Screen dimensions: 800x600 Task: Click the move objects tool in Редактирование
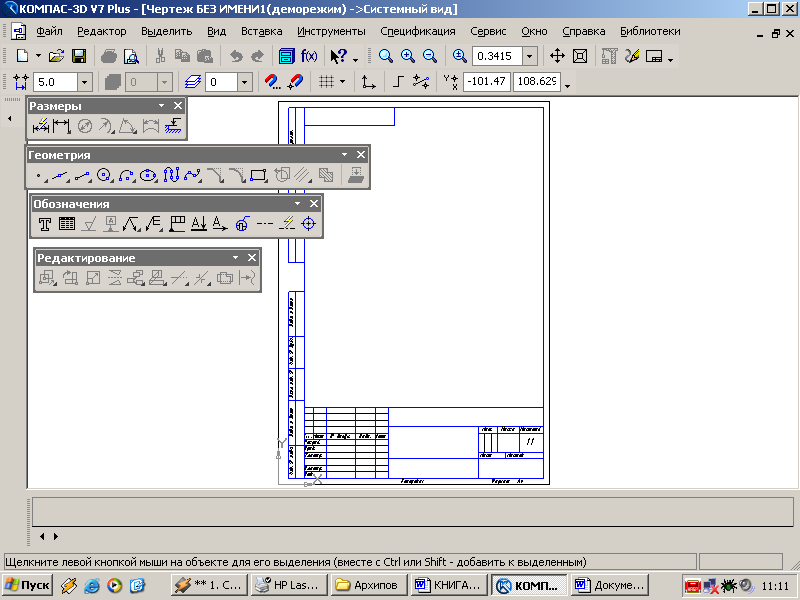pyautogui.click(x=47, y=278)
